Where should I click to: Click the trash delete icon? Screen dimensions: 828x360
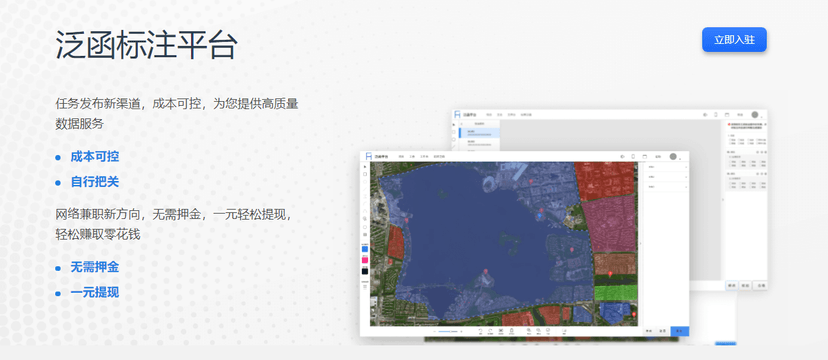click(511, 330)
